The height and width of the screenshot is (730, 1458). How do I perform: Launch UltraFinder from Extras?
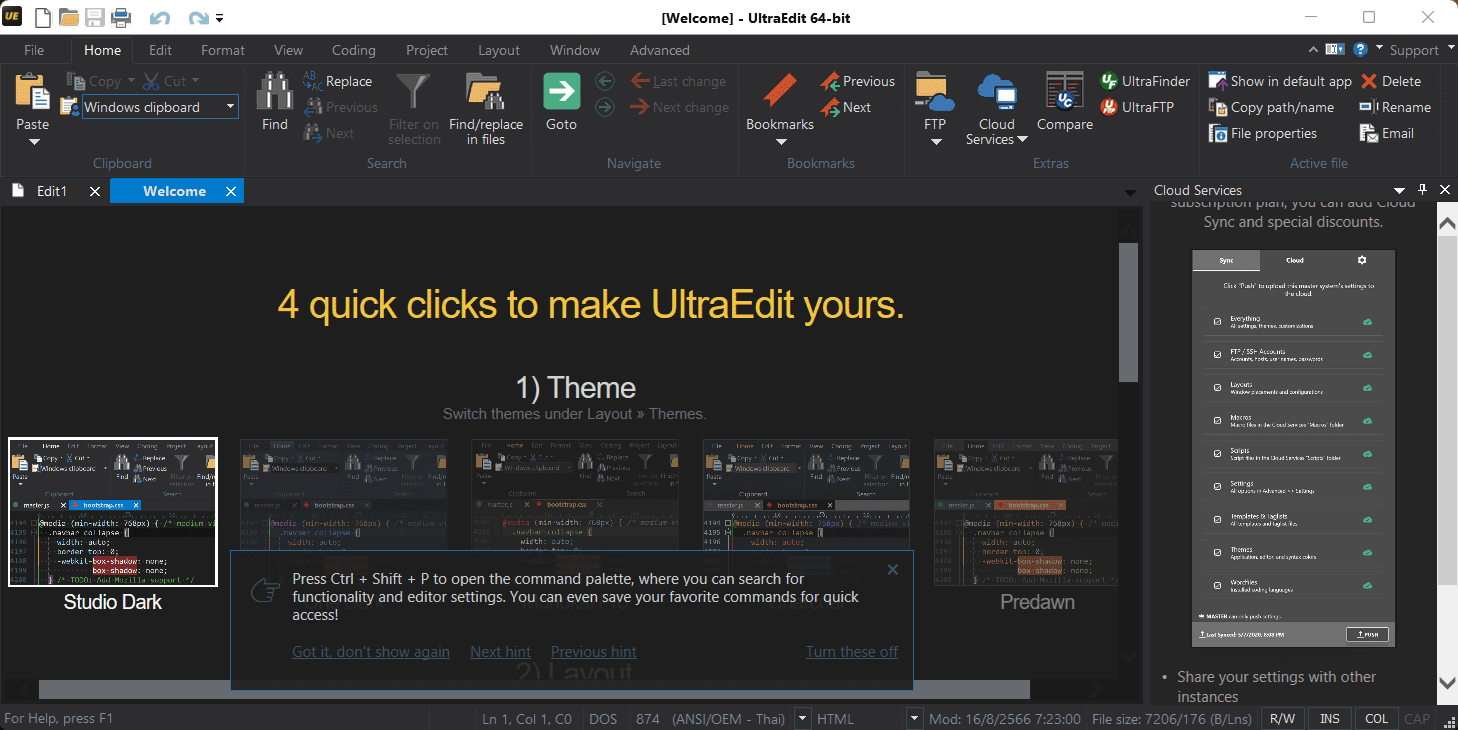click(1145, 81)
